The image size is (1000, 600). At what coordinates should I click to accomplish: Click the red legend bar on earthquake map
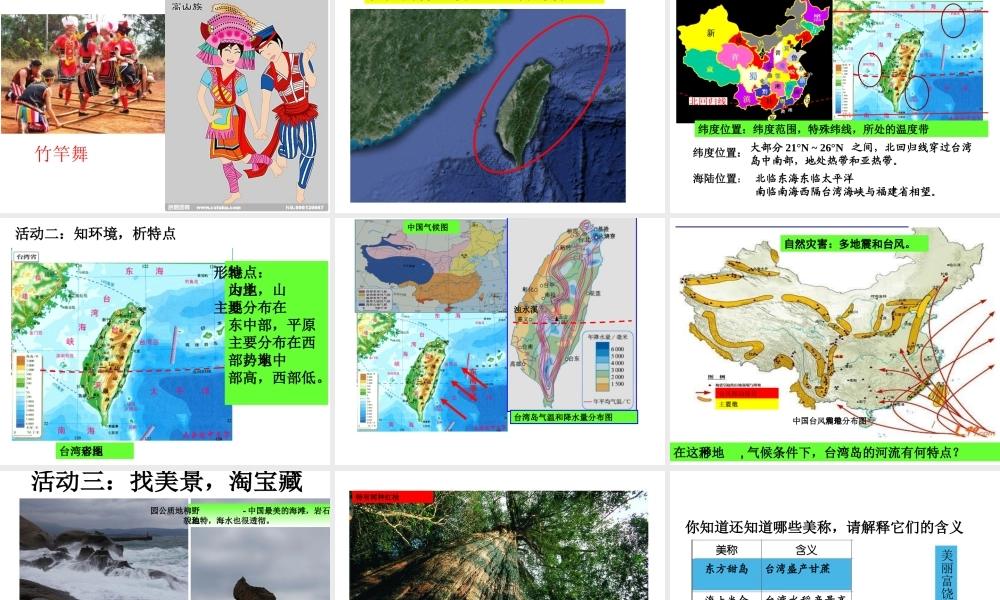coord(747,394)
